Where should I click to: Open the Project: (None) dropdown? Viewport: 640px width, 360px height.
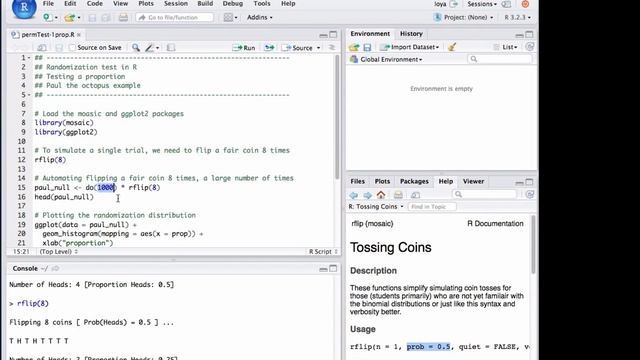(x=468, y=17)
